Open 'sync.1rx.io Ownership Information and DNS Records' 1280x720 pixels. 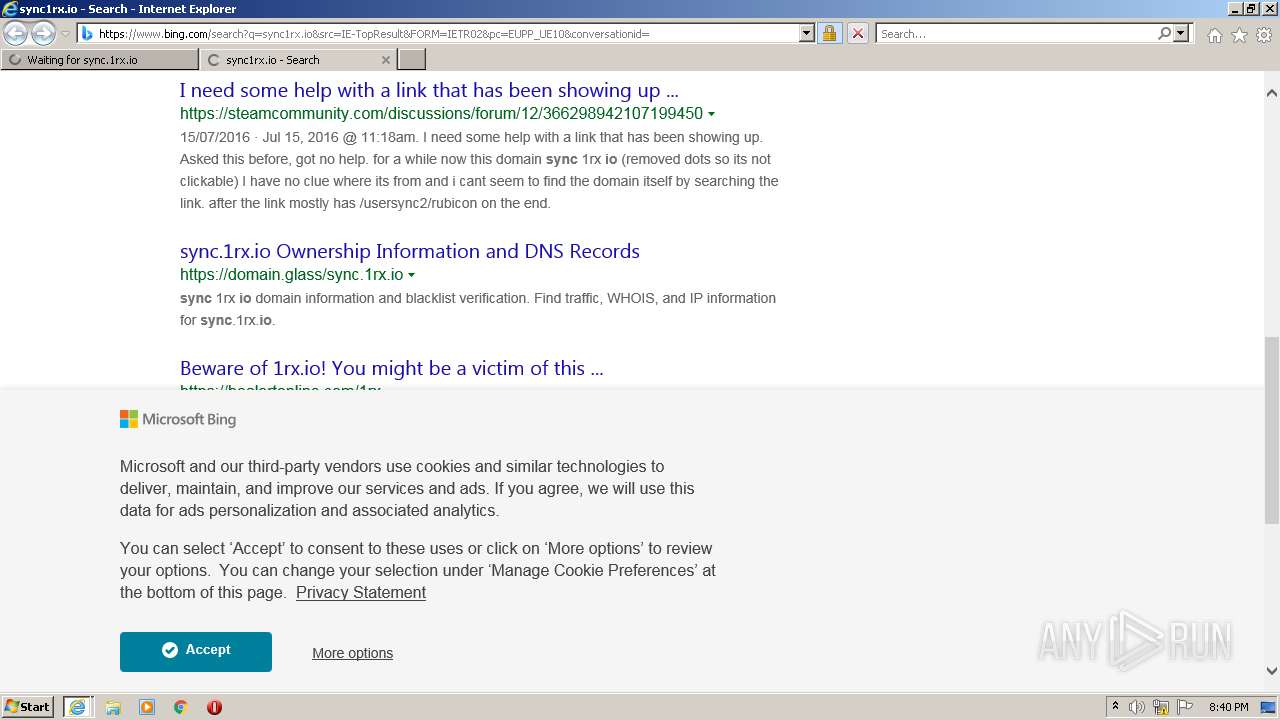click(x=410, y=251)
